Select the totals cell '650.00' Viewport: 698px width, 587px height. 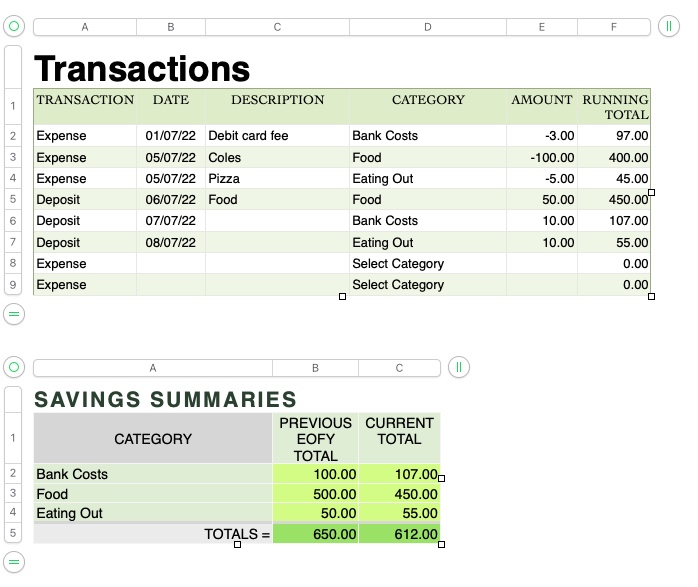coord(315,534)
